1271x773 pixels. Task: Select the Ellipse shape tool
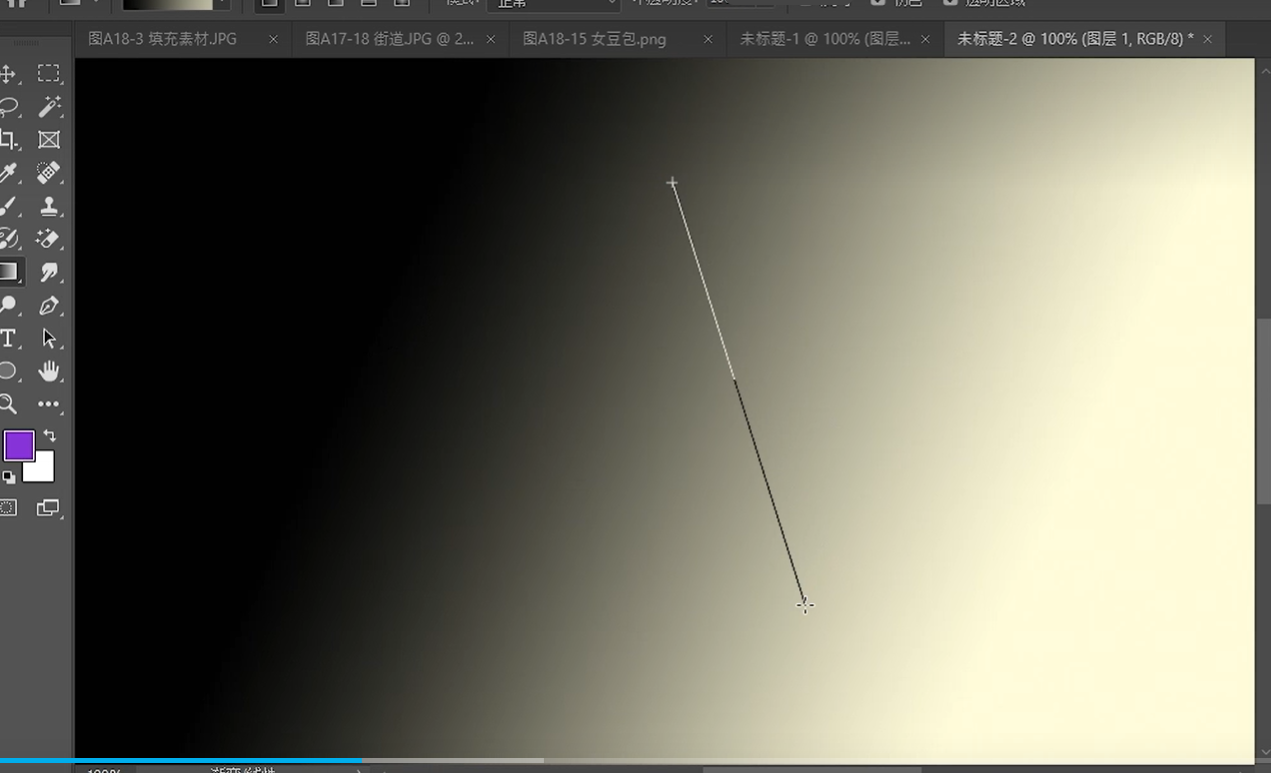[x=8, y=371]
